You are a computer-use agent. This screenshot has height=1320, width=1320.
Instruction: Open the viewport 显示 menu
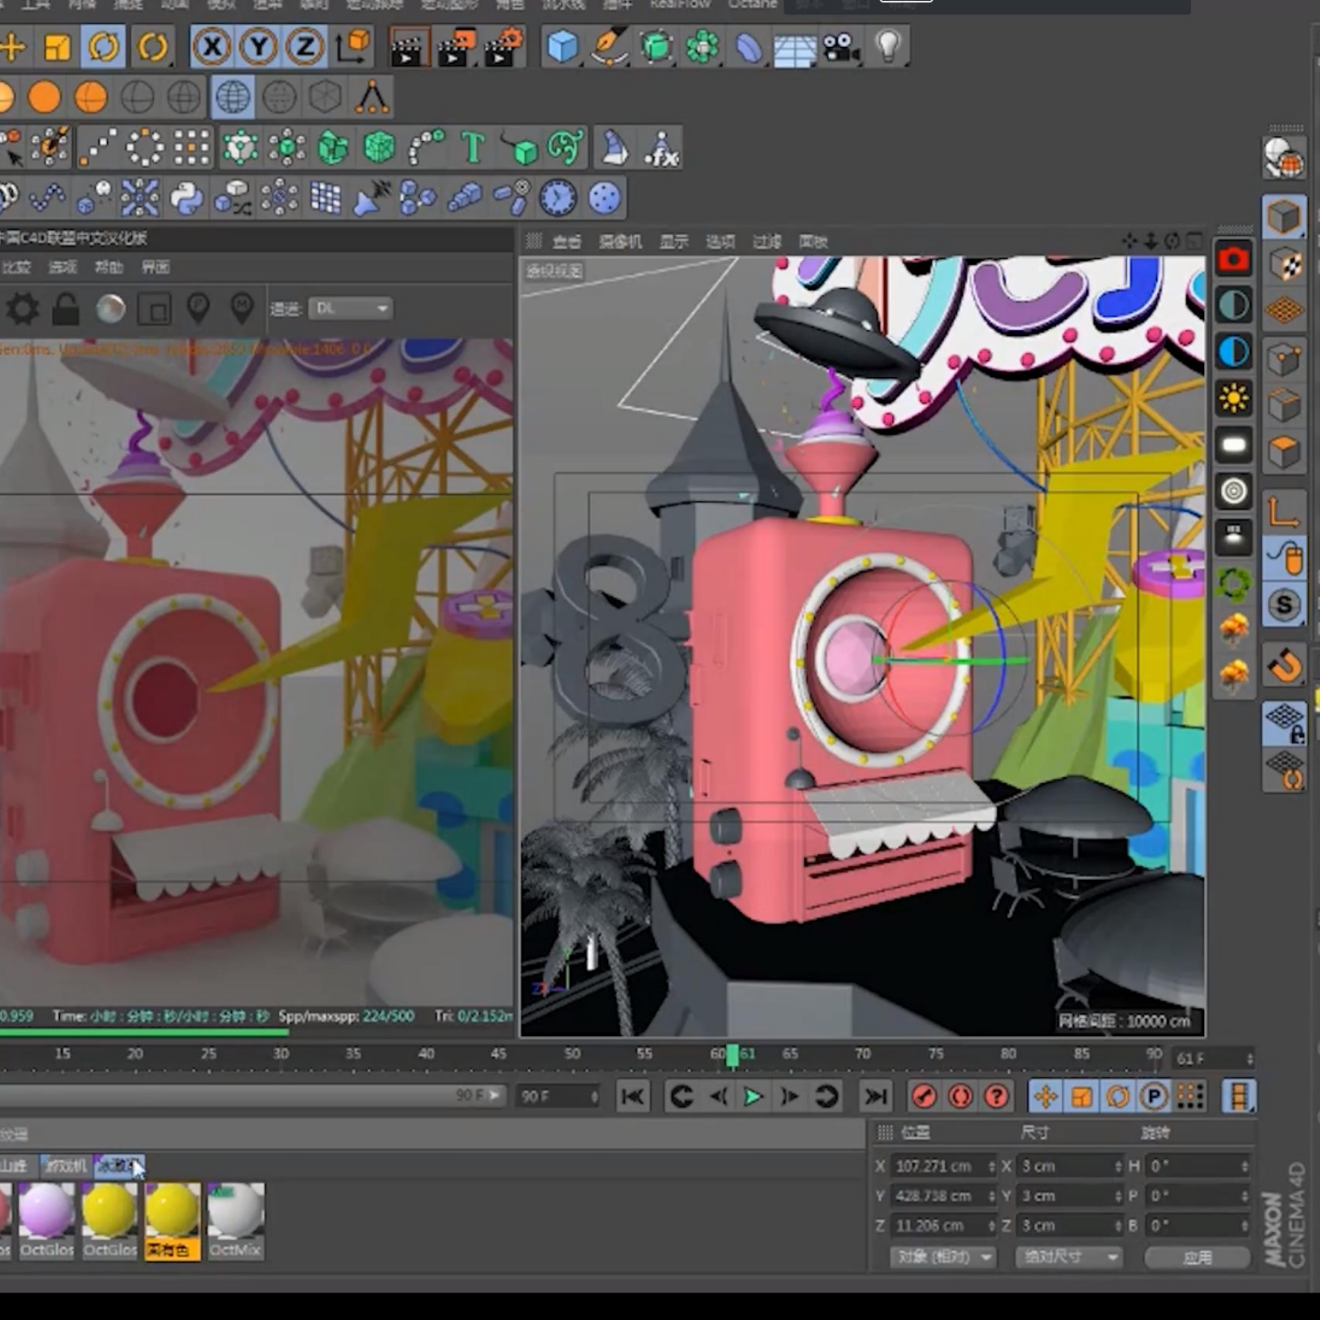tap(674, 242)
